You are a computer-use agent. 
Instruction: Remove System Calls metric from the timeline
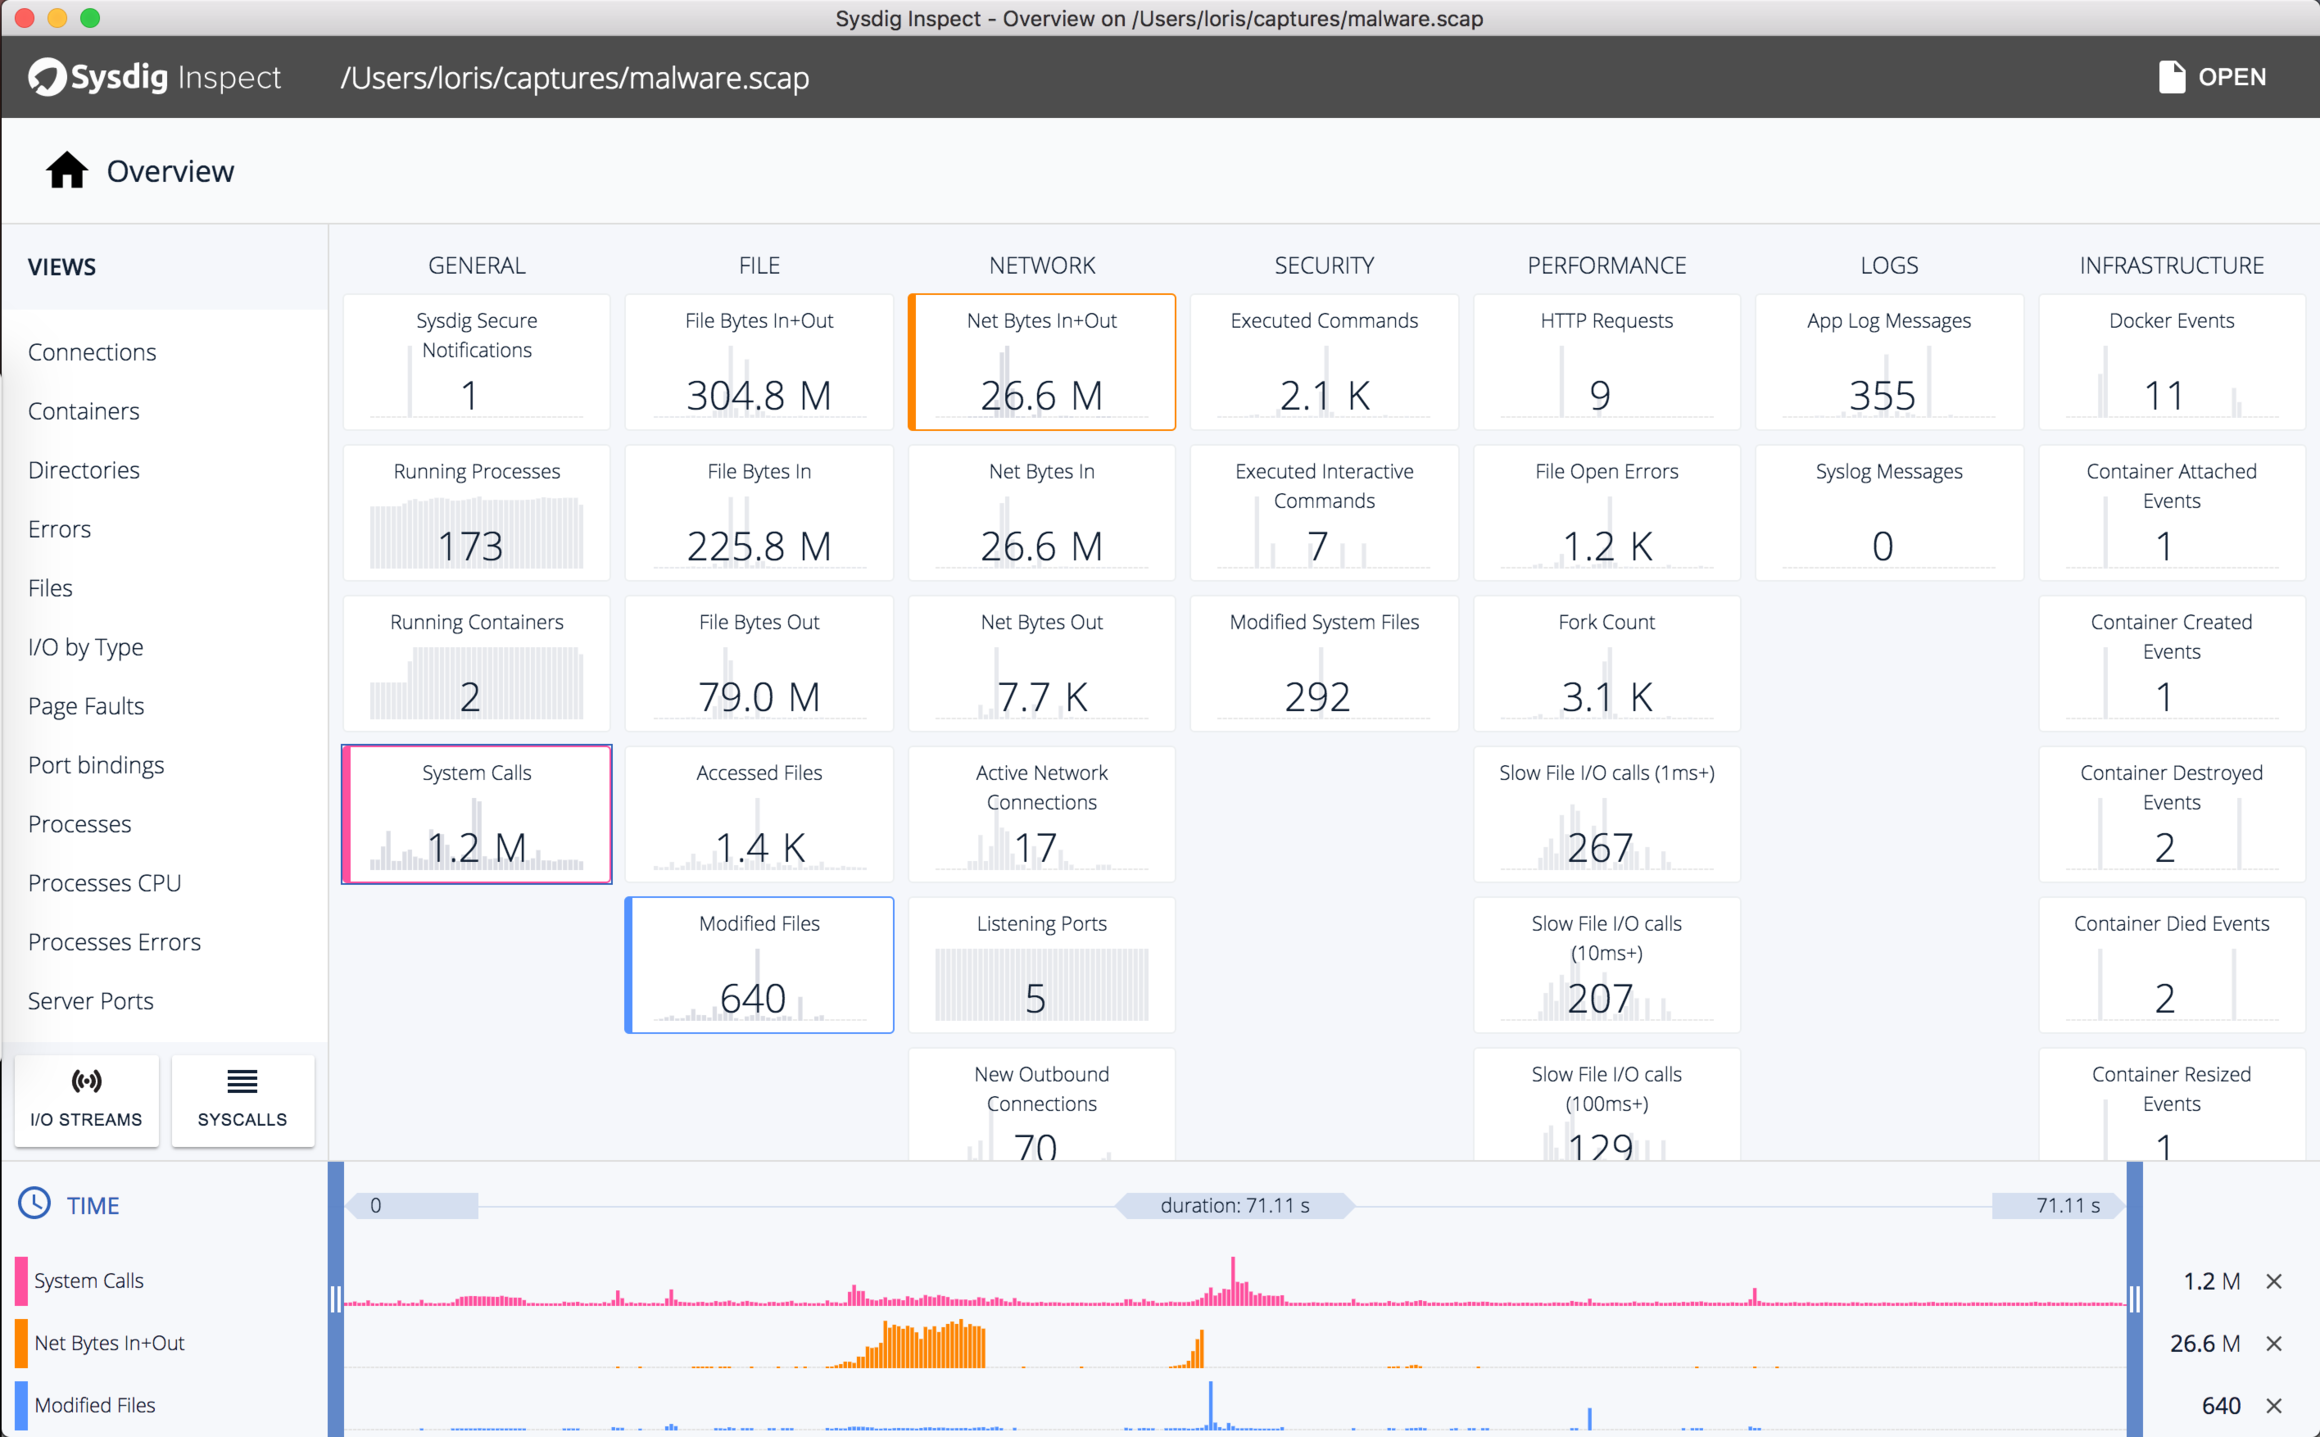point(2274,1281)
